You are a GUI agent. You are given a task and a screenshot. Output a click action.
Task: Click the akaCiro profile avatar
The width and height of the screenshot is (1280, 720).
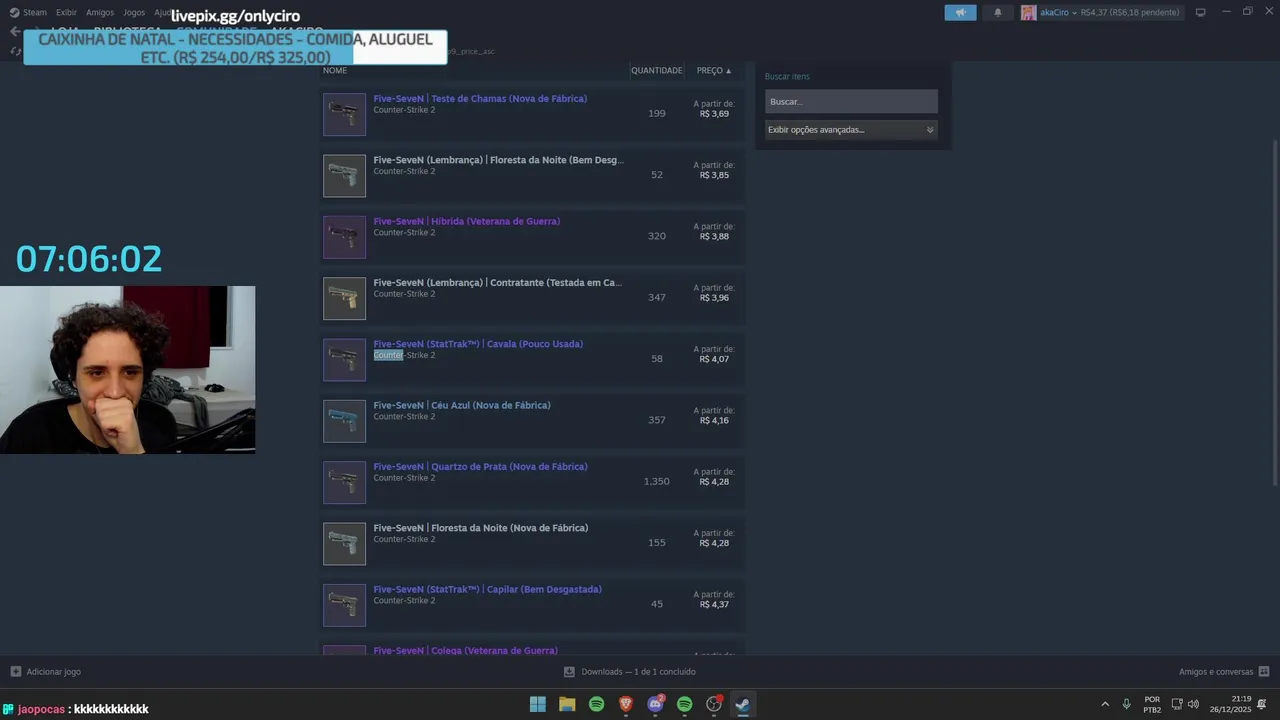click(1028, 12)
